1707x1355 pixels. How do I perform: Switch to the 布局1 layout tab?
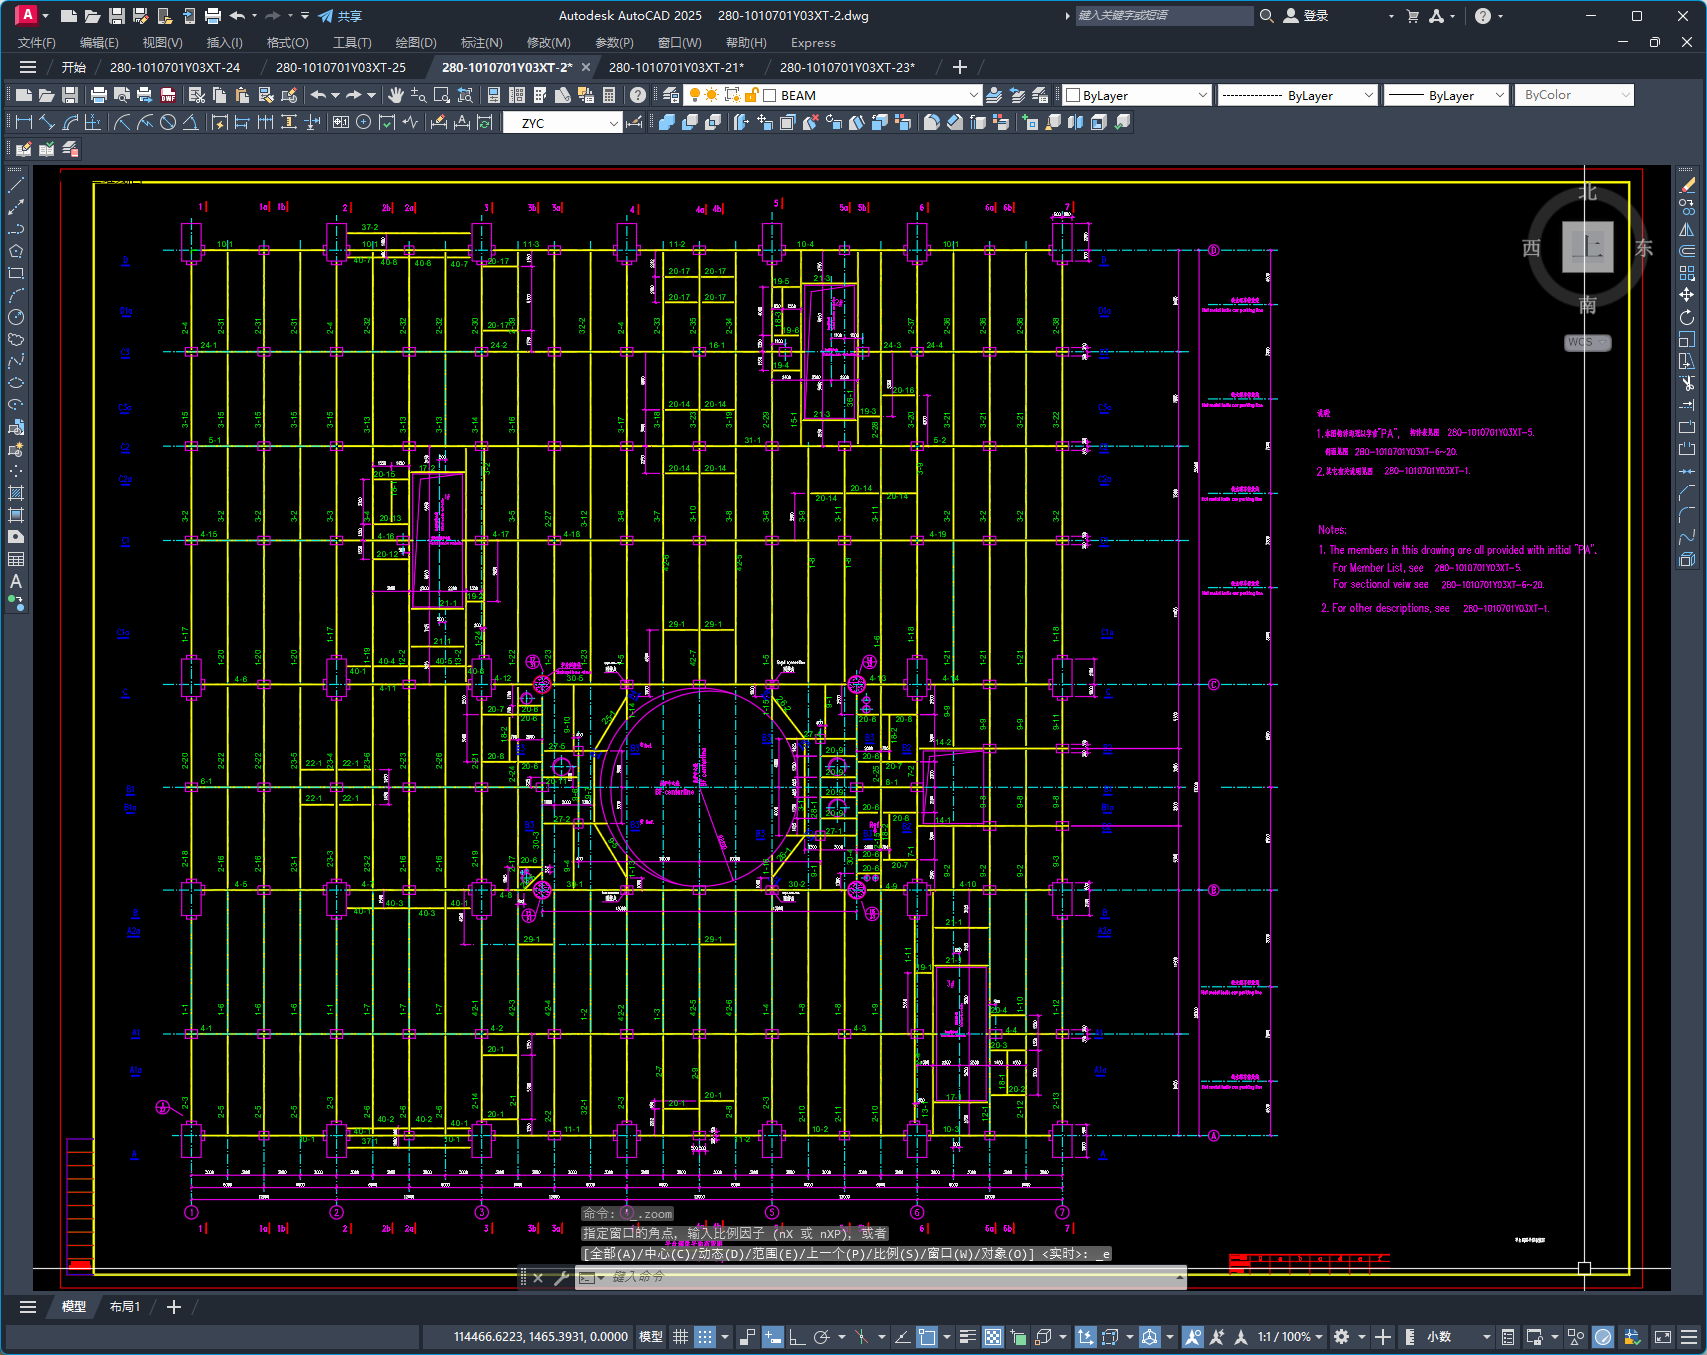[x=125, y=1307]
